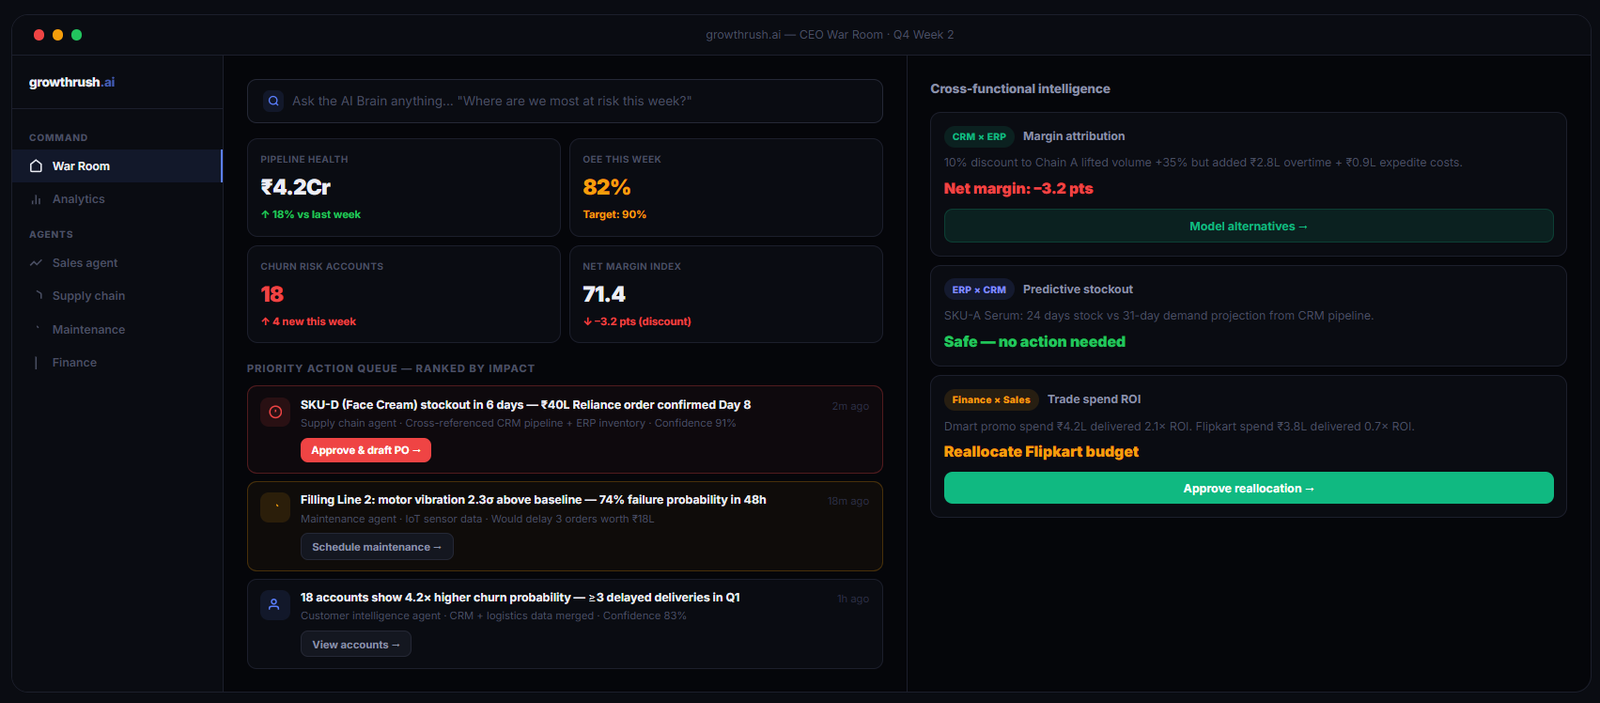
Task: Click the 18 accounts churn probability headline
Action: 520,597
